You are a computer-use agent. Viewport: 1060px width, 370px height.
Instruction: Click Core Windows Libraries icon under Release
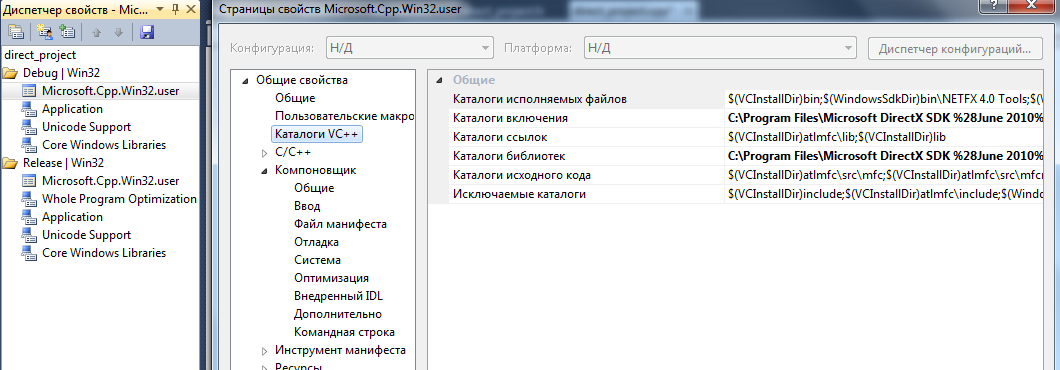[29, 253]
